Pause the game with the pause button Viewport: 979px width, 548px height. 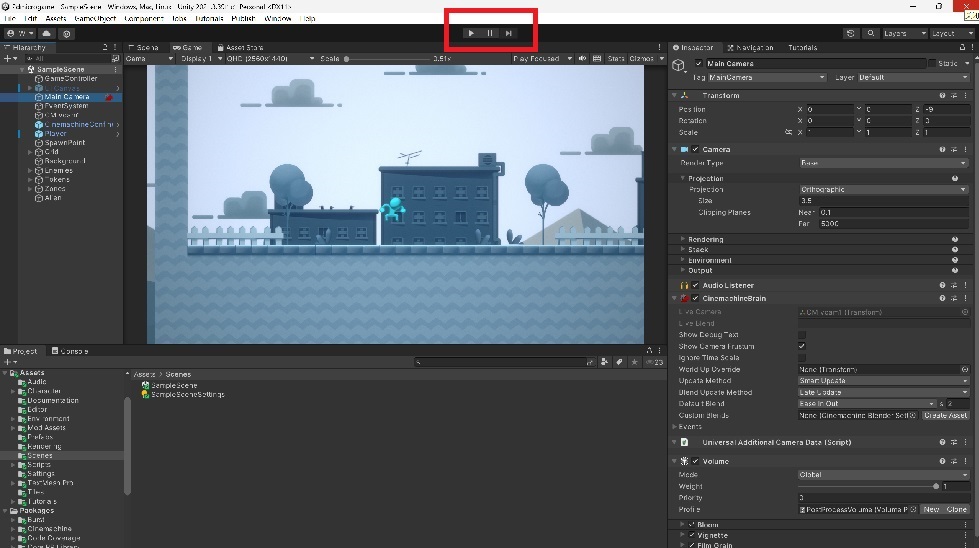point(490,33)
